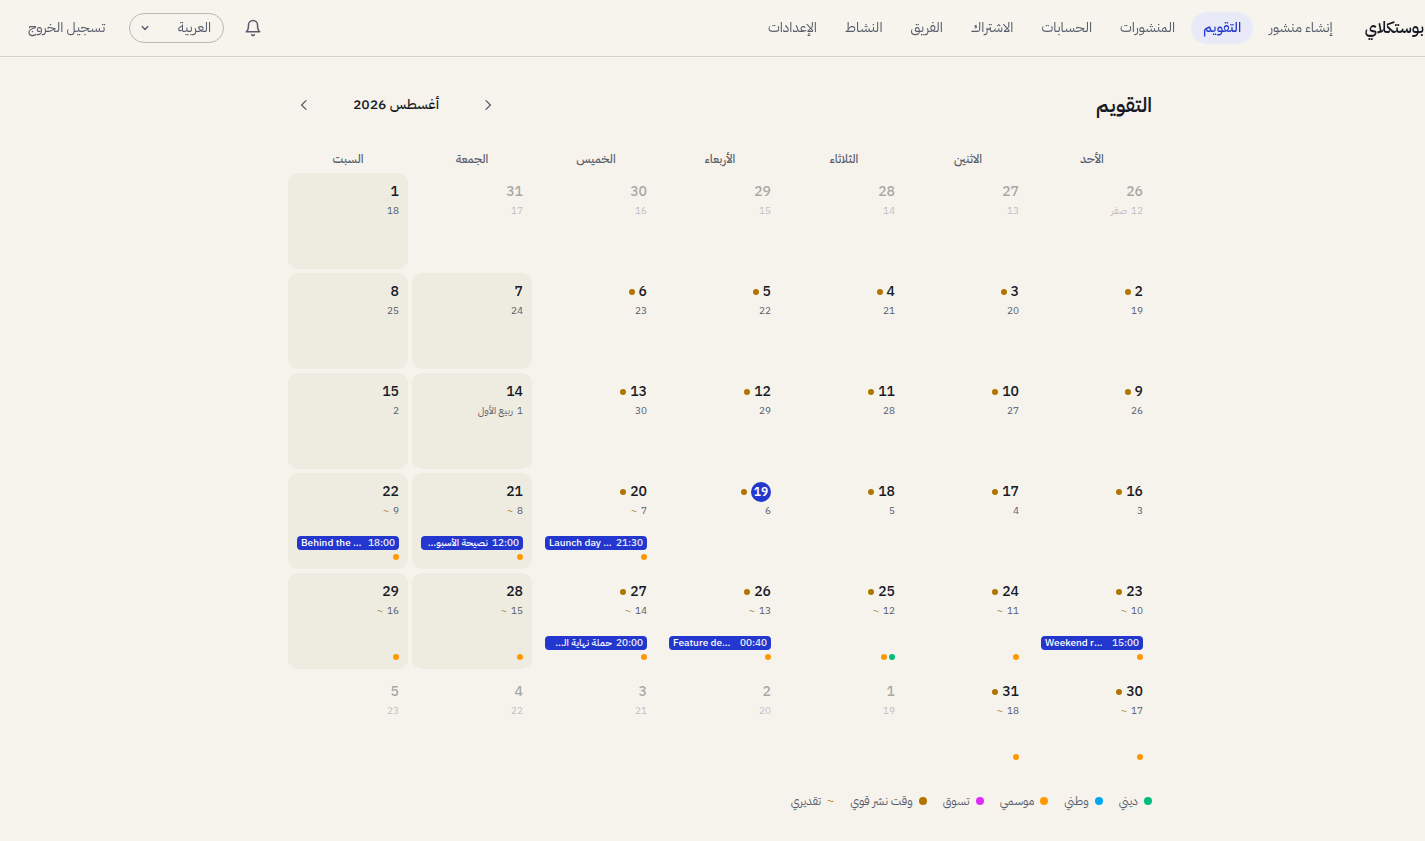Open the 12:00 نصيحة الأسبوع post

tap(472, 543)
